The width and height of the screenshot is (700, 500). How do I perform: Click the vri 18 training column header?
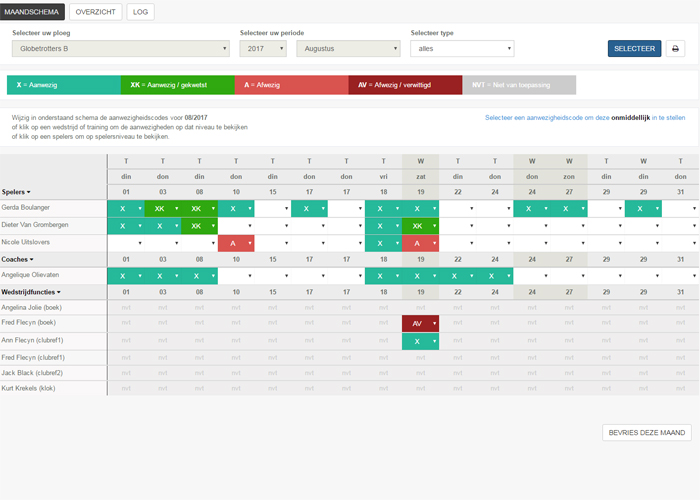(x=383, y=177)
